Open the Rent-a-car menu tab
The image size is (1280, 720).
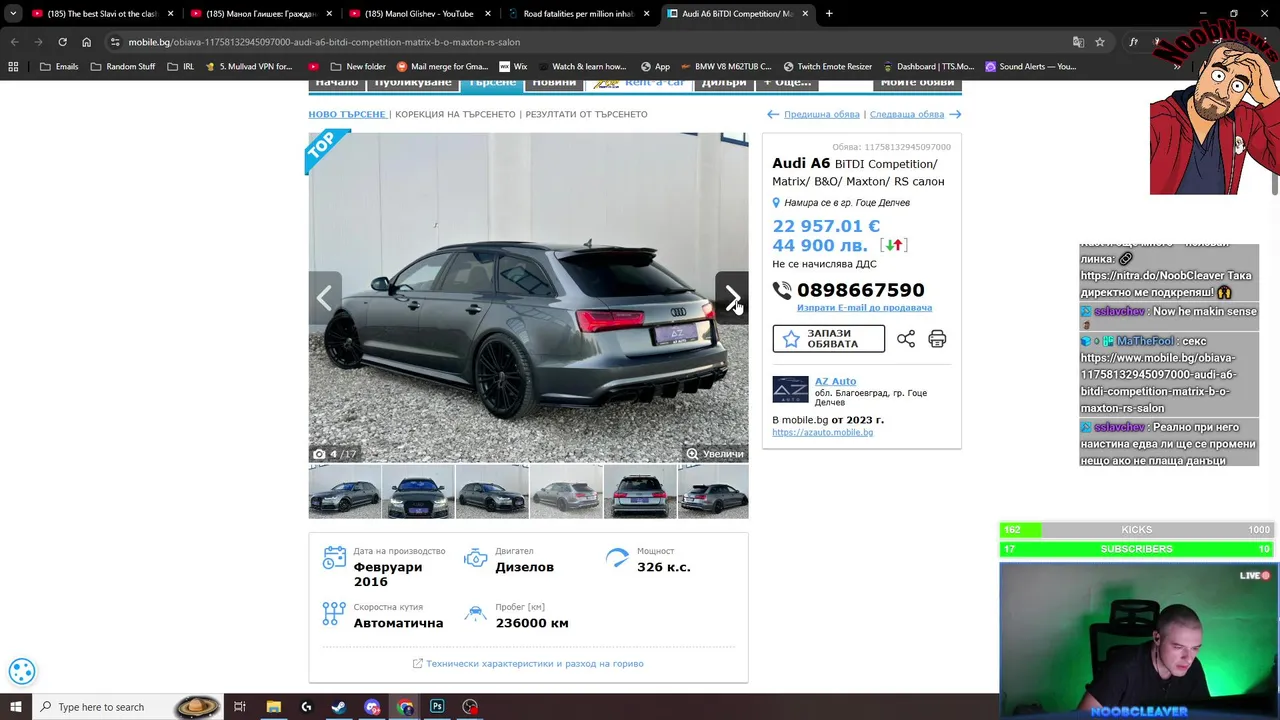point(639,84)
